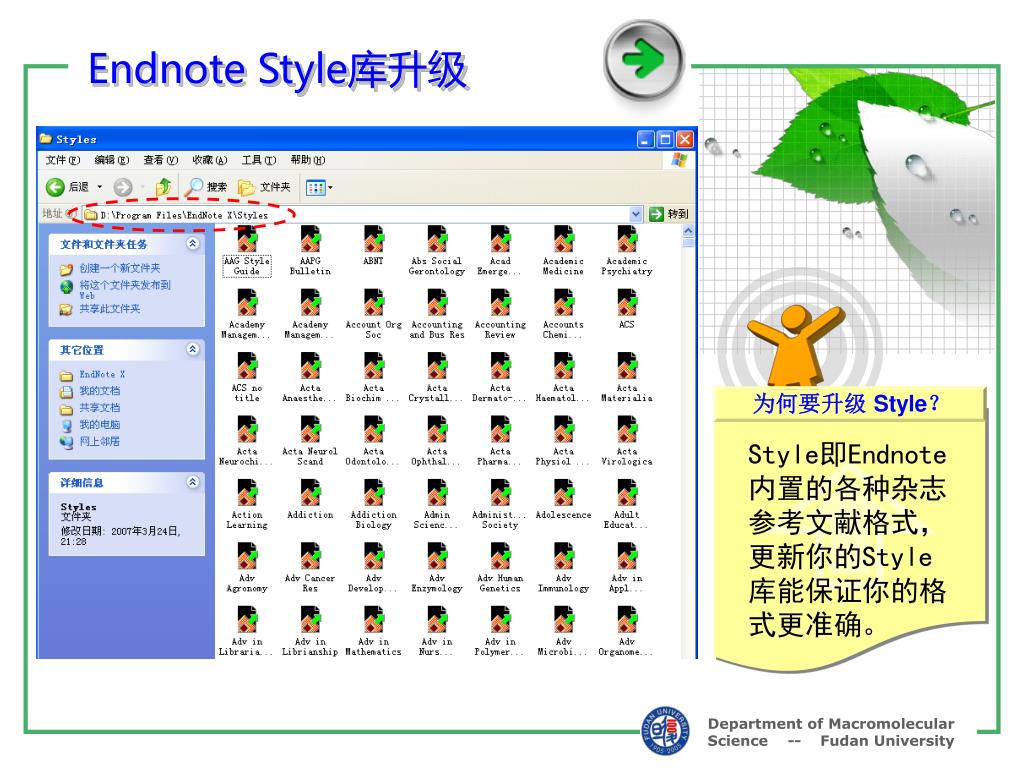Select the Acta Neurol Scand style file
The image size is (1024, 768).
310,441
